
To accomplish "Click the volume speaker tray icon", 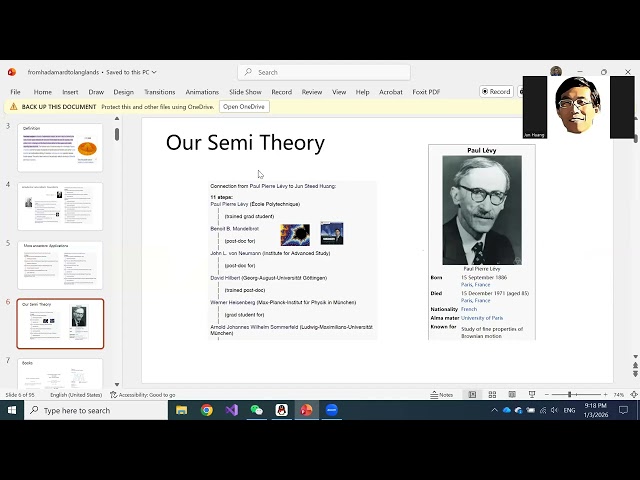I will [x=554, y=410].
